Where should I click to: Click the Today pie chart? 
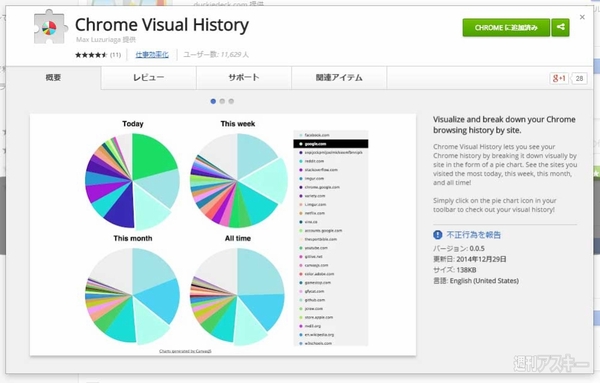point(132,181)
